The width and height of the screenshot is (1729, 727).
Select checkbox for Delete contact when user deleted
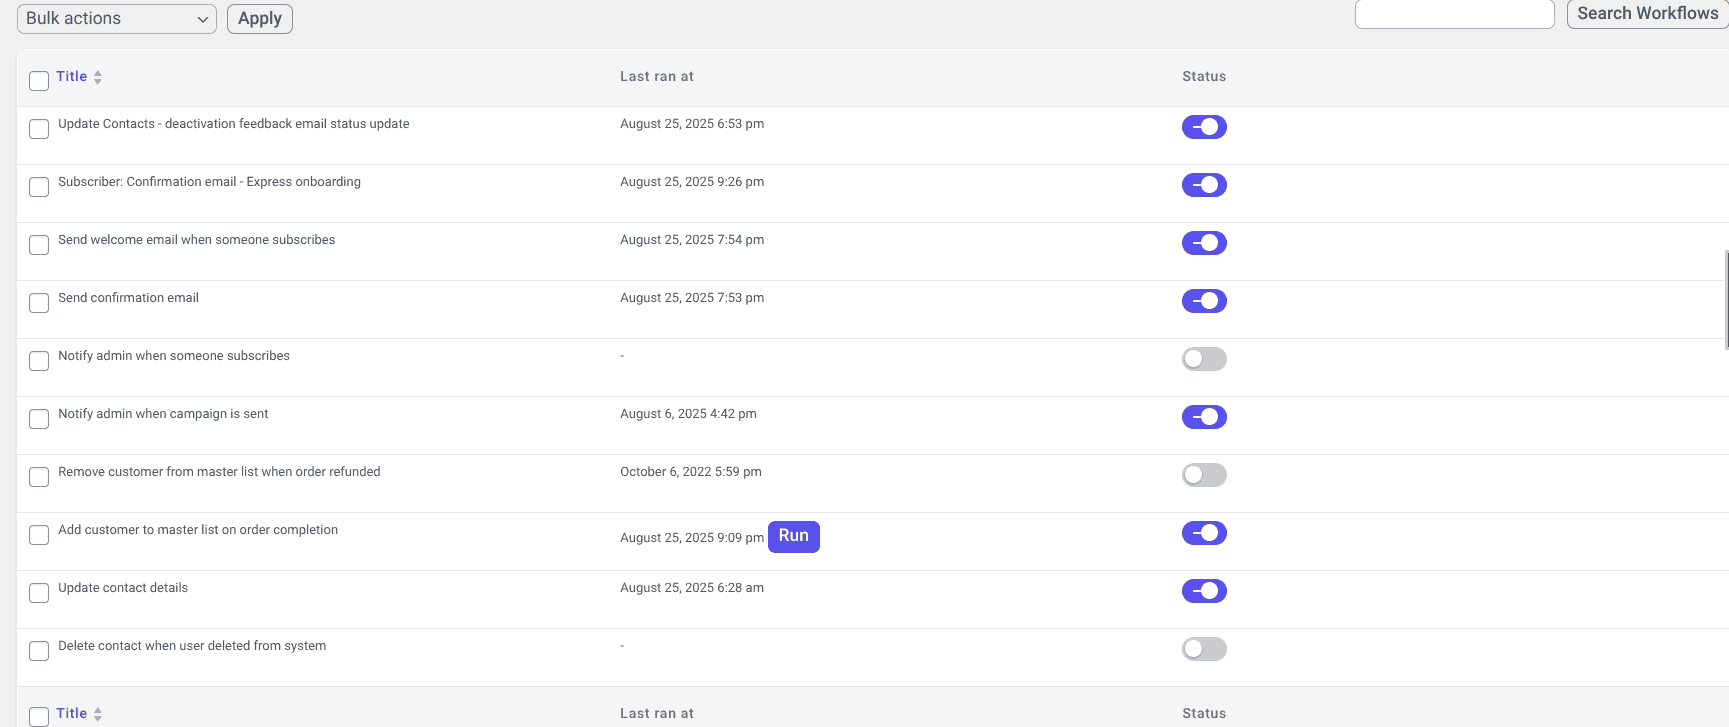point(39,651)
